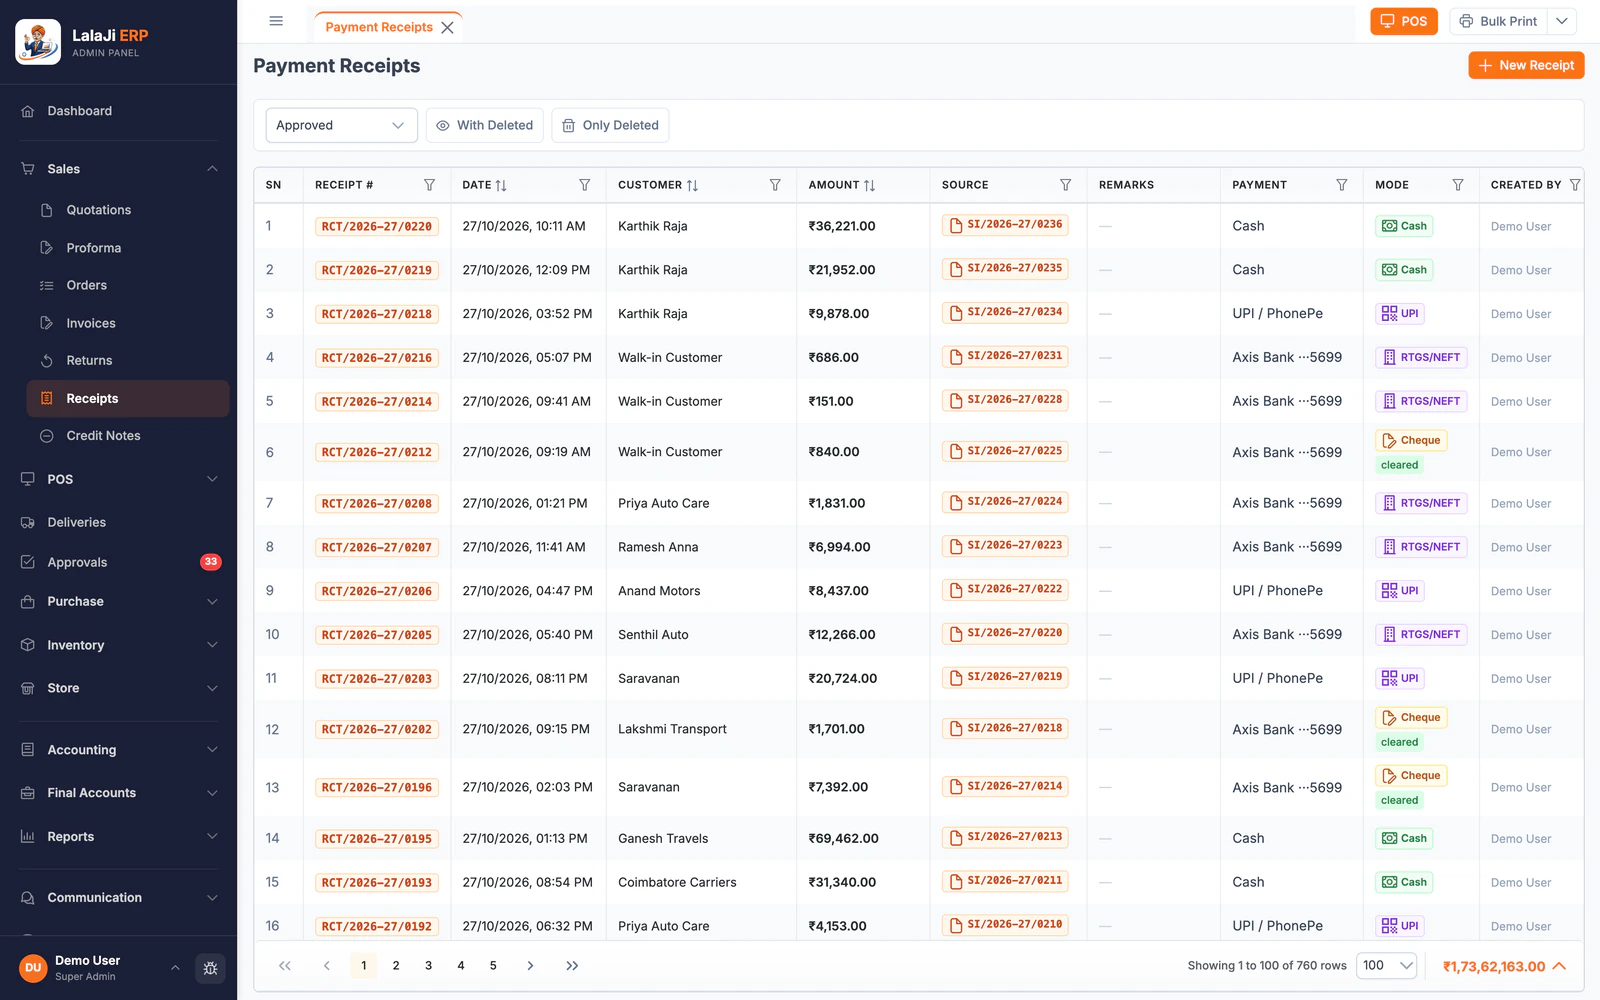Click the New Receipt button
The image size is (1600, 1000).
pos(1526,65)
